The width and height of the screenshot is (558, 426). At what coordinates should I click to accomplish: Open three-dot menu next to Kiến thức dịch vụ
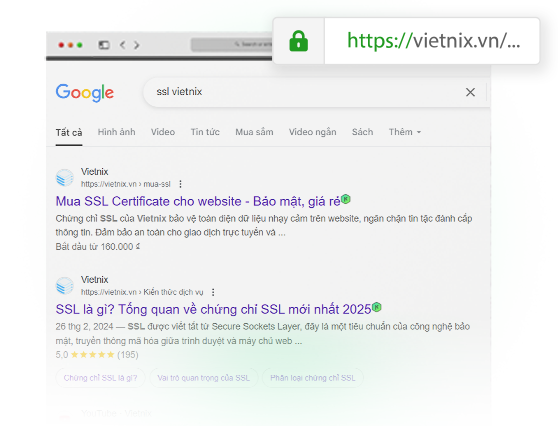(213, 292)
